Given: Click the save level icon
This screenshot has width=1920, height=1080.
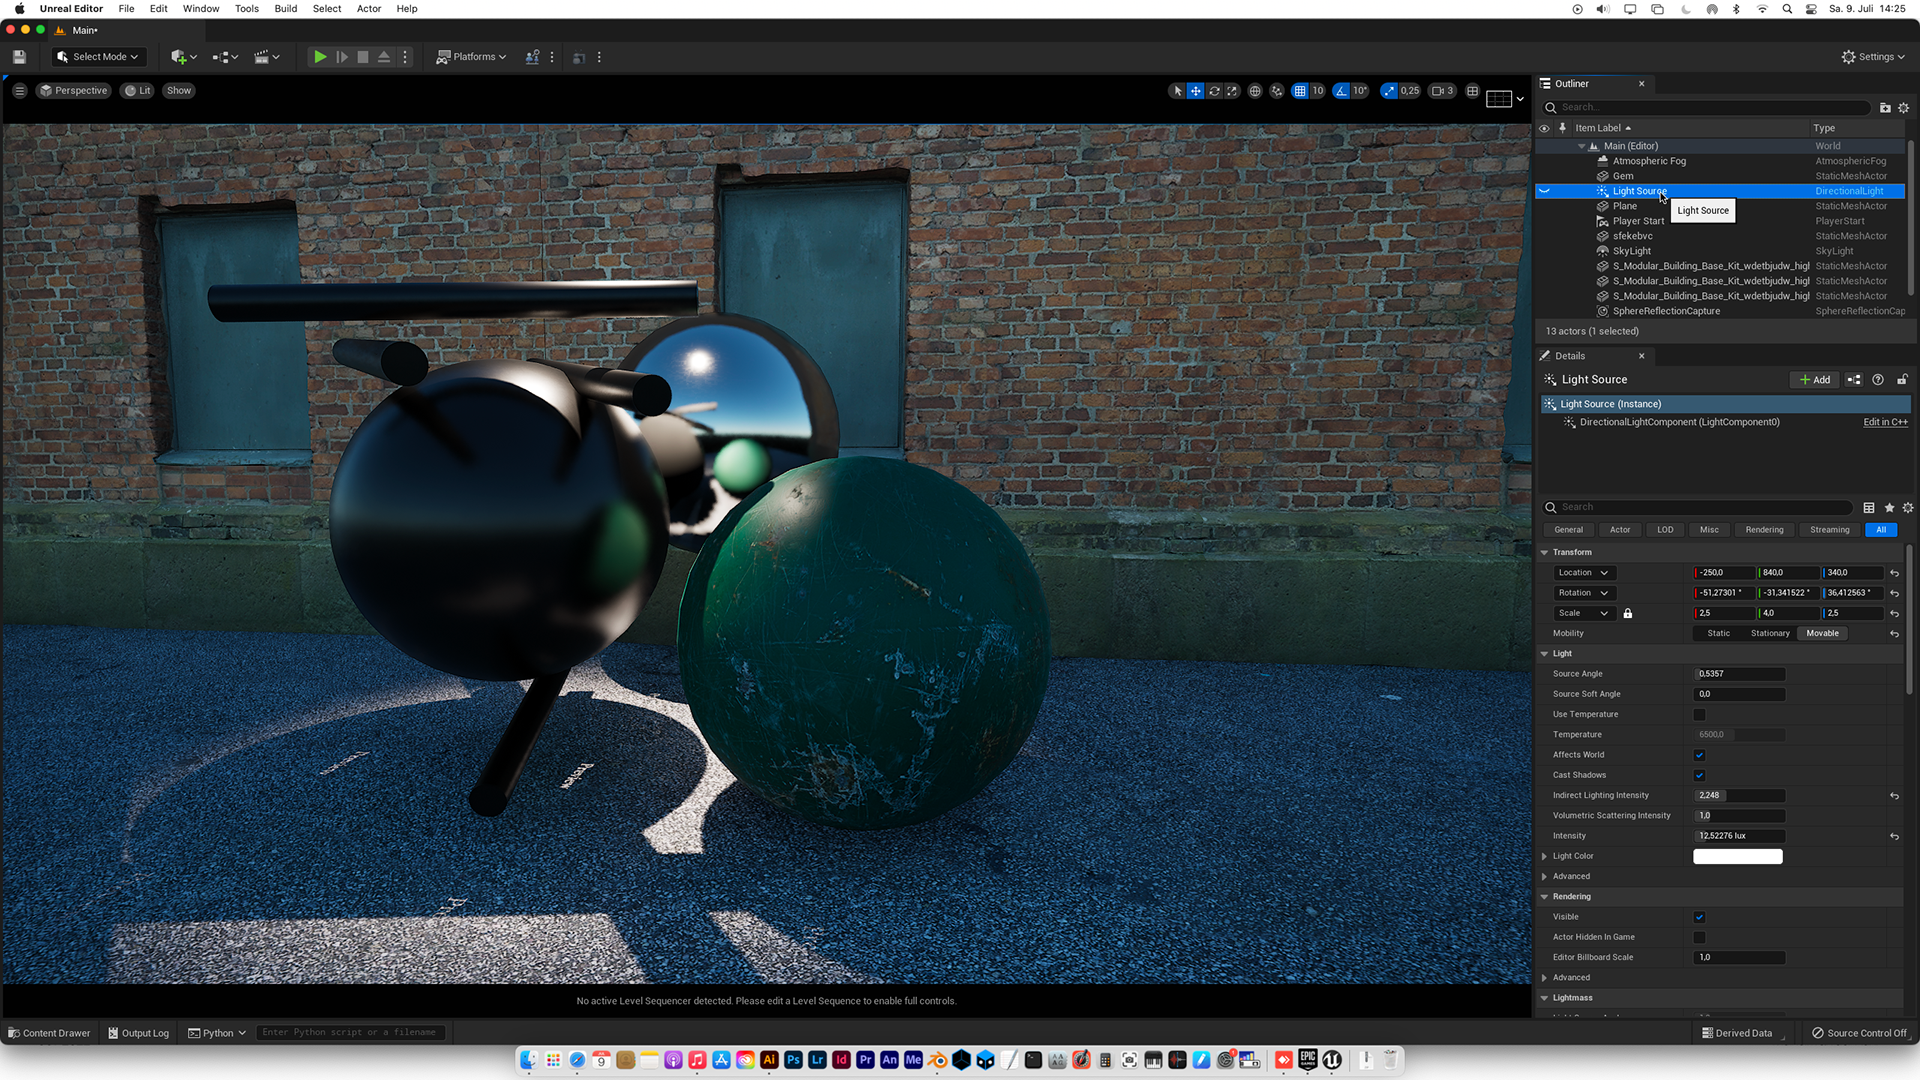Looking at the screenshot, I should point(19,57).
